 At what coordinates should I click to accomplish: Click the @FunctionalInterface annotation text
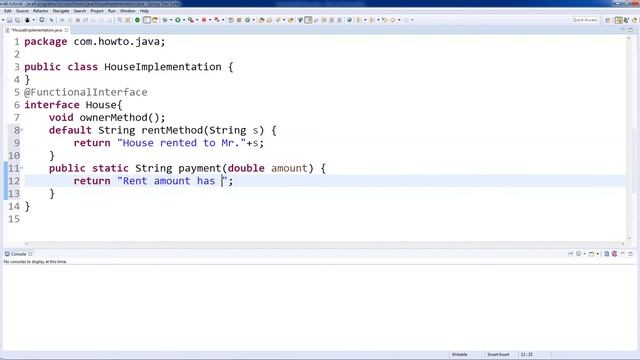(86, 92)
